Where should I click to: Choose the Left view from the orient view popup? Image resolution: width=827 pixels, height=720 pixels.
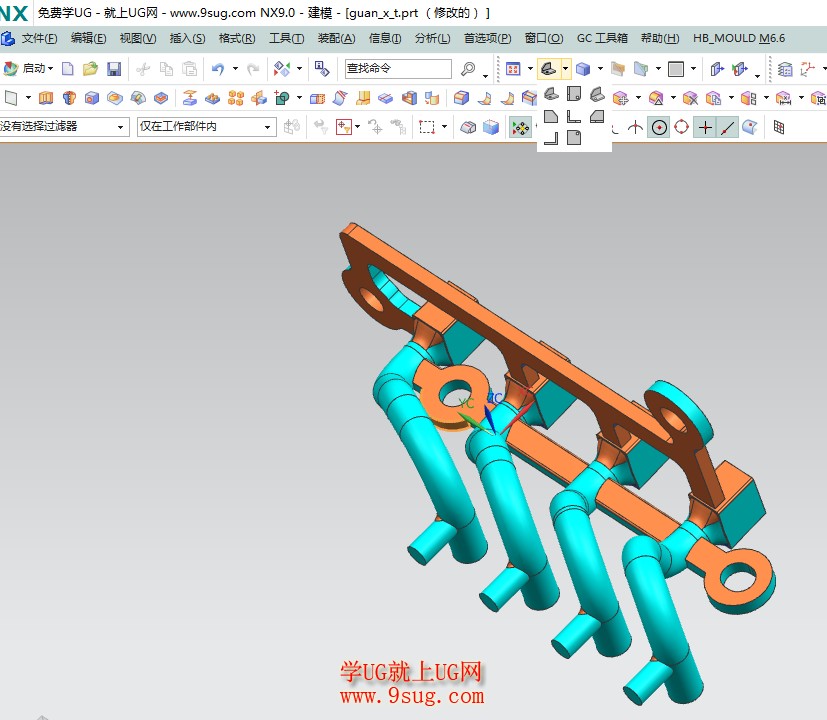(x=551, y=116)
